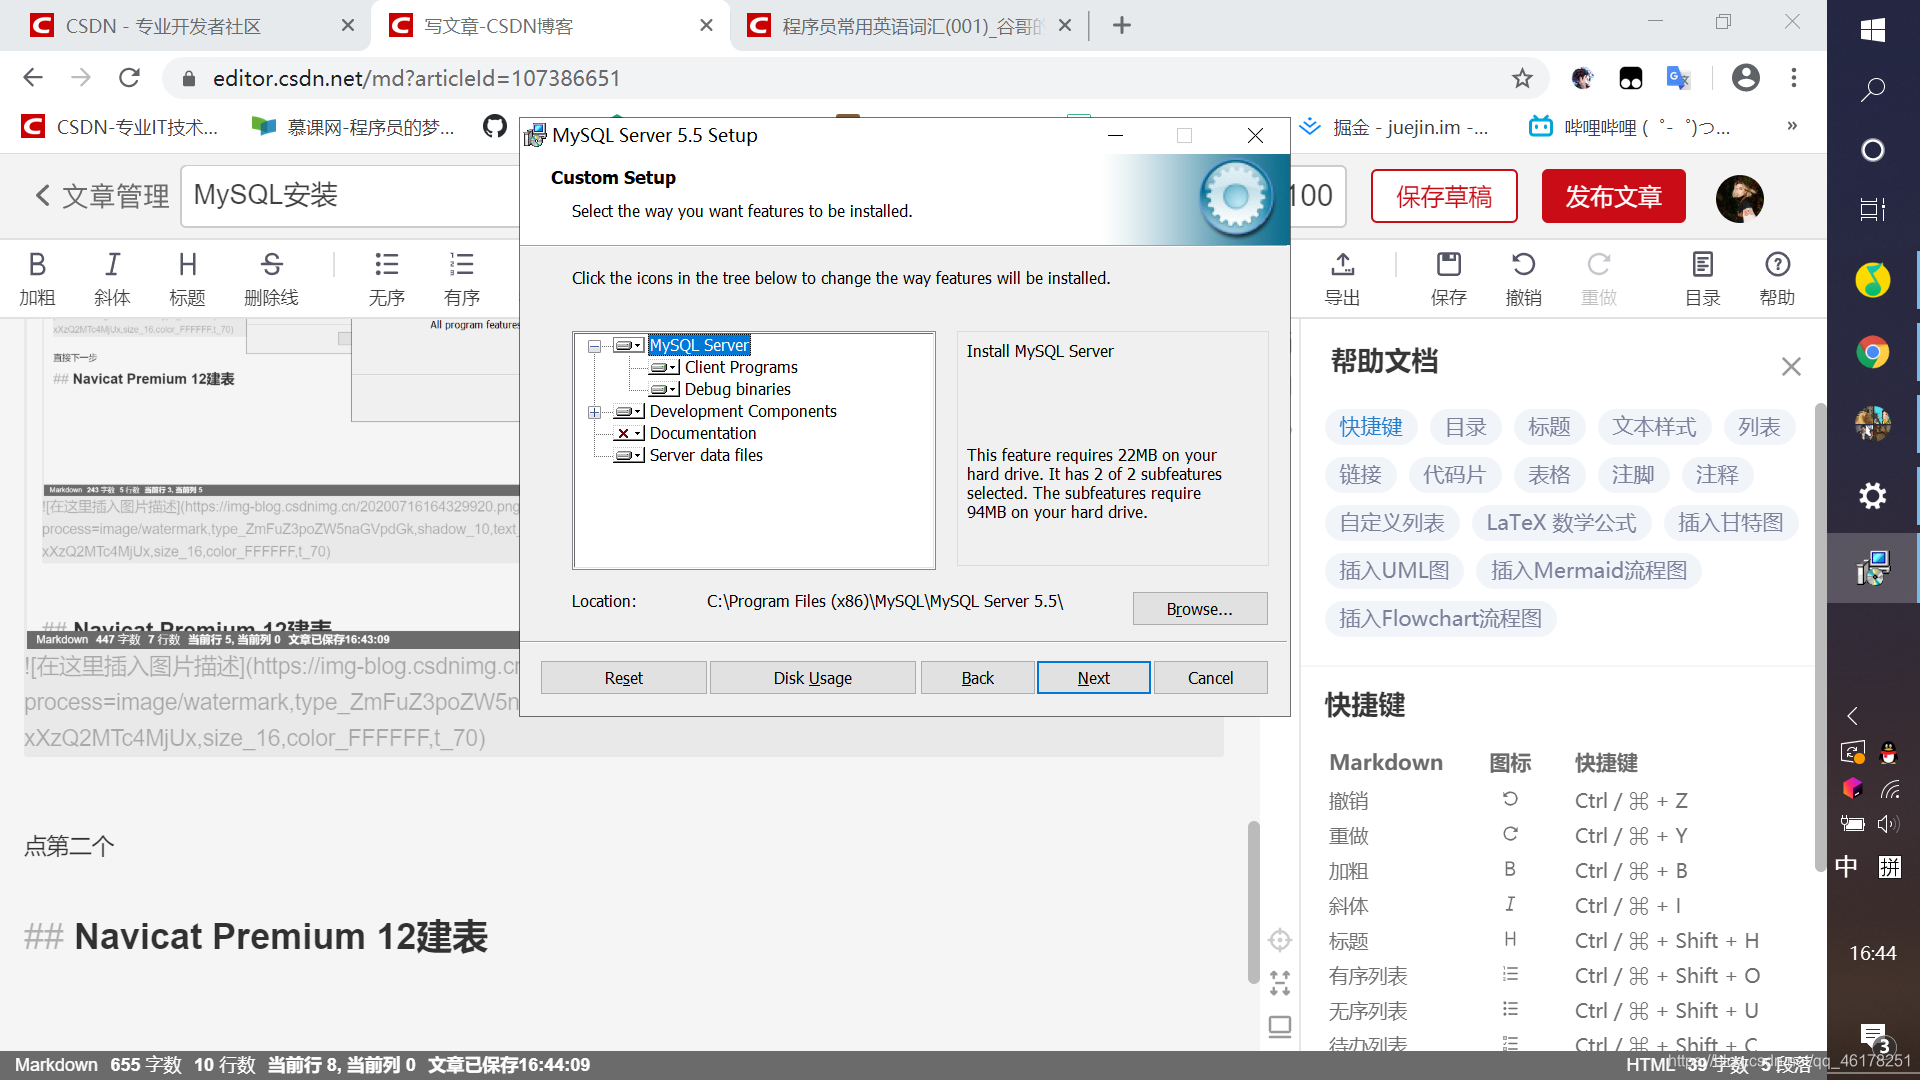Redo with 重做 toolbar icon
The image size is (1920, 1080).
tap(1598, 279)
